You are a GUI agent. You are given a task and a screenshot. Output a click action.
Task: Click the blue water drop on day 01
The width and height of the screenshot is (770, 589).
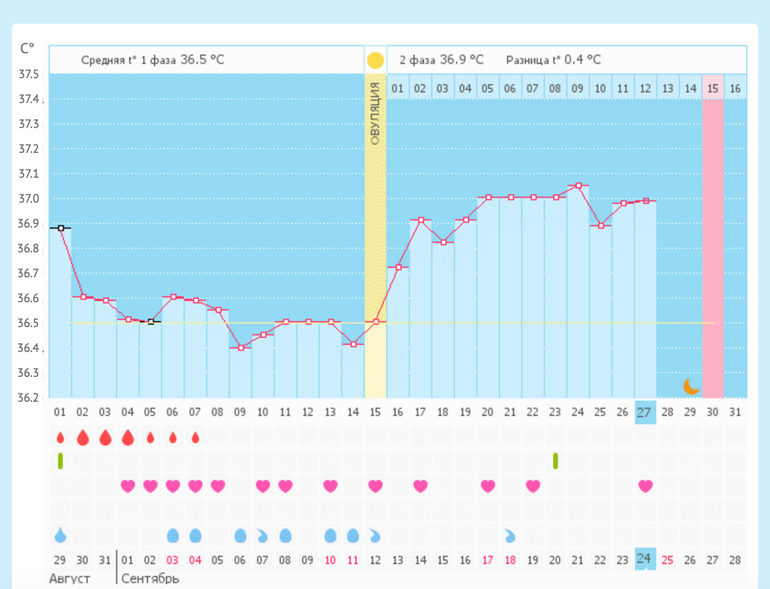[60, 535]
